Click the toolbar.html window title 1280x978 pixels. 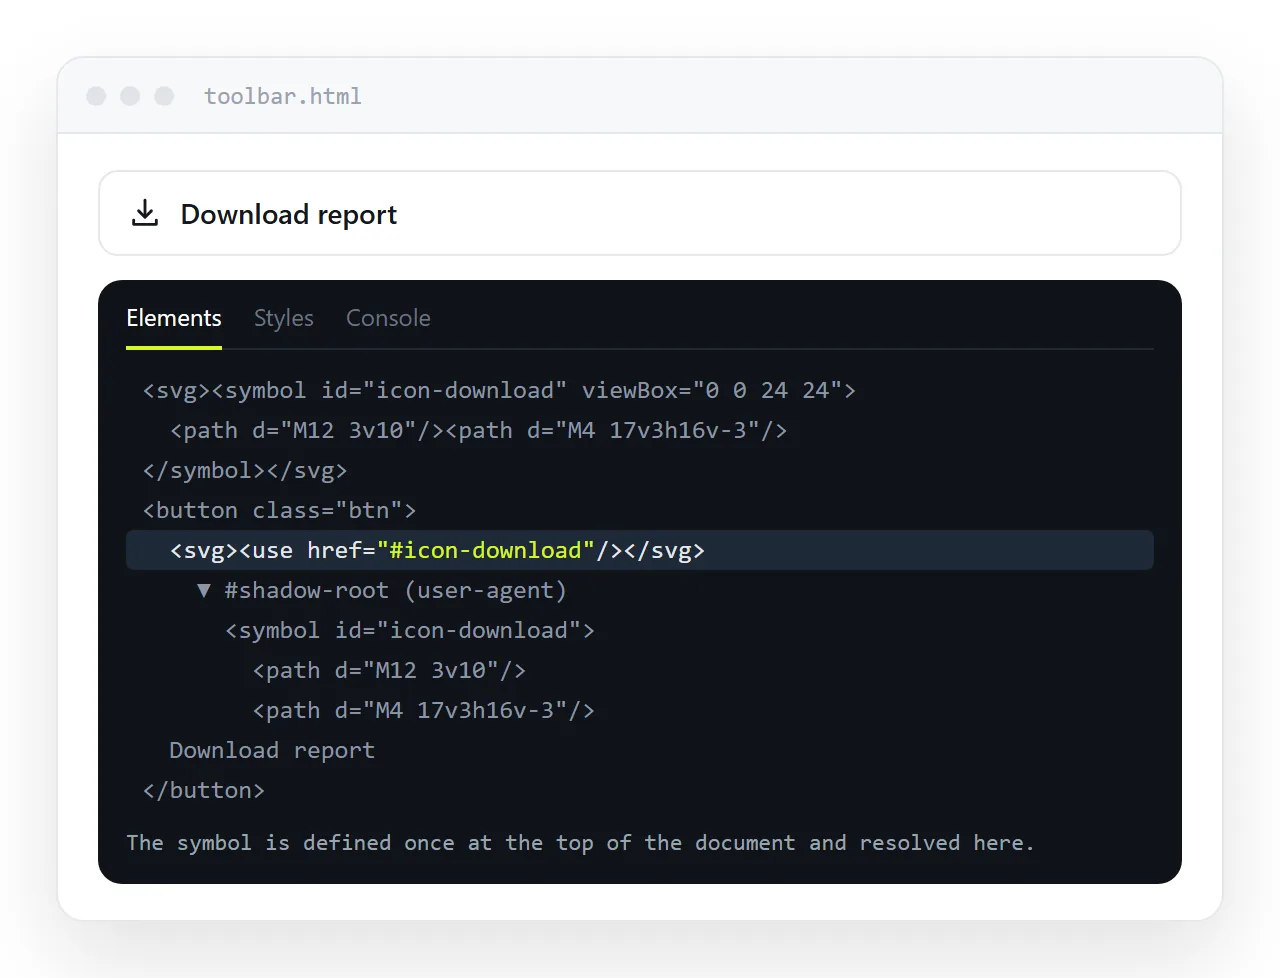coord(283,96)
